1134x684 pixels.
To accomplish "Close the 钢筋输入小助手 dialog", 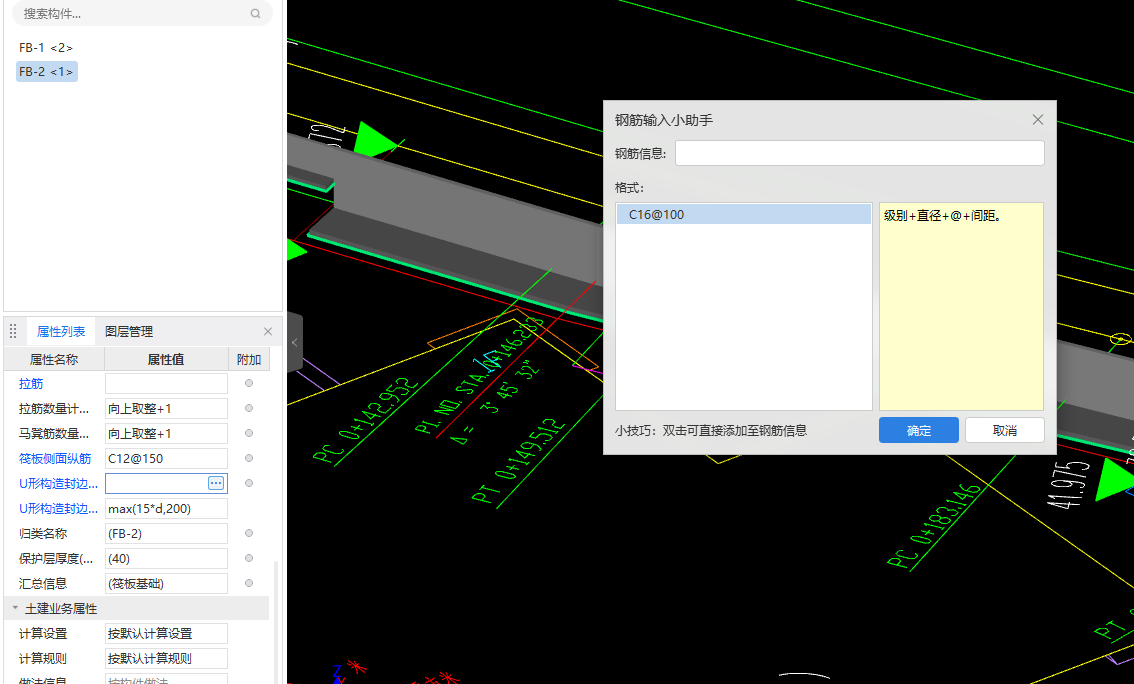I will pos(1038,120).
